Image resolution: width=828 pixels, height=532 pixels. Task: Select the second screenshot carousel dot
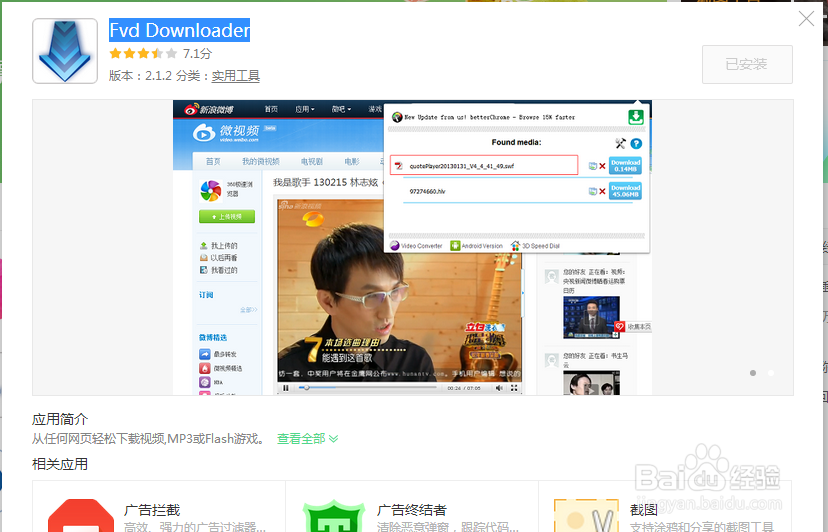click(x=771, y=373)
